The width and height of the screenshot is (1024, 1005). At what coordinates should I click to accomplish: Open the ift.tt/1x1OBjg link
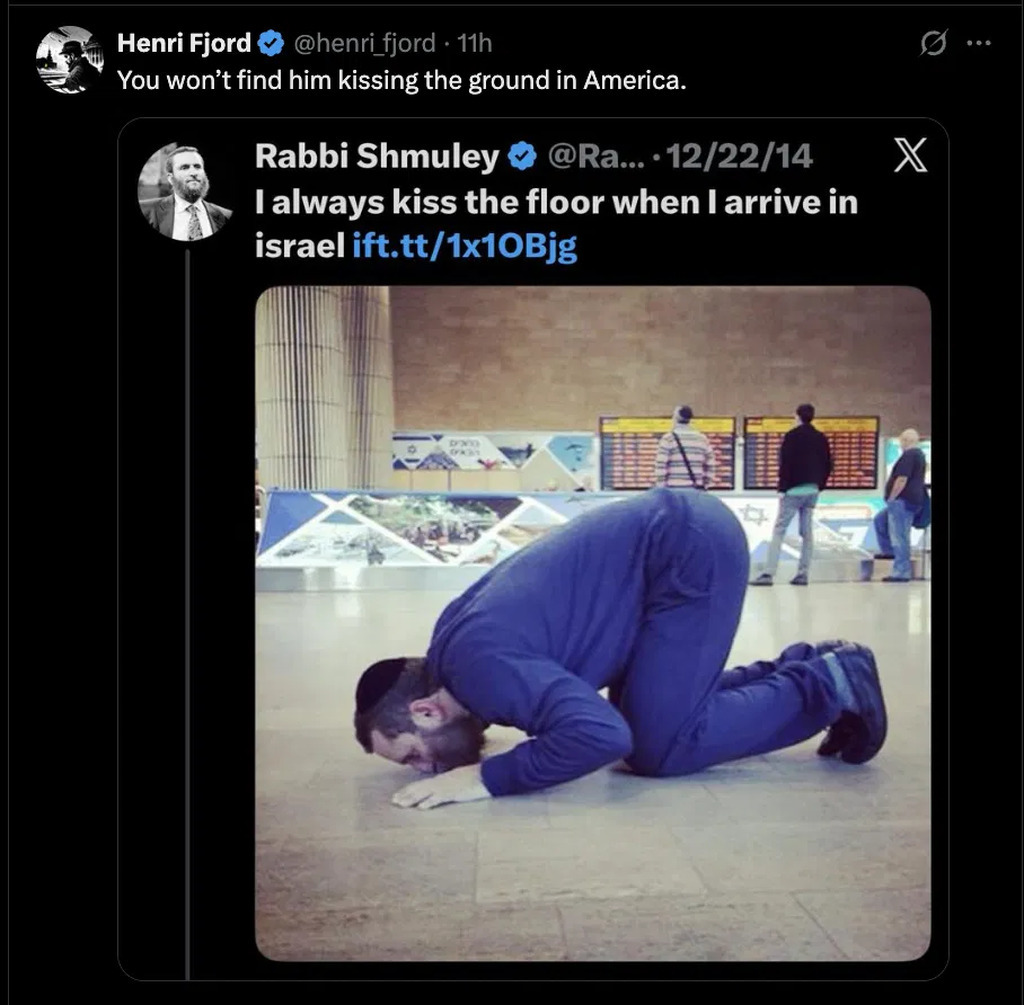465,246
